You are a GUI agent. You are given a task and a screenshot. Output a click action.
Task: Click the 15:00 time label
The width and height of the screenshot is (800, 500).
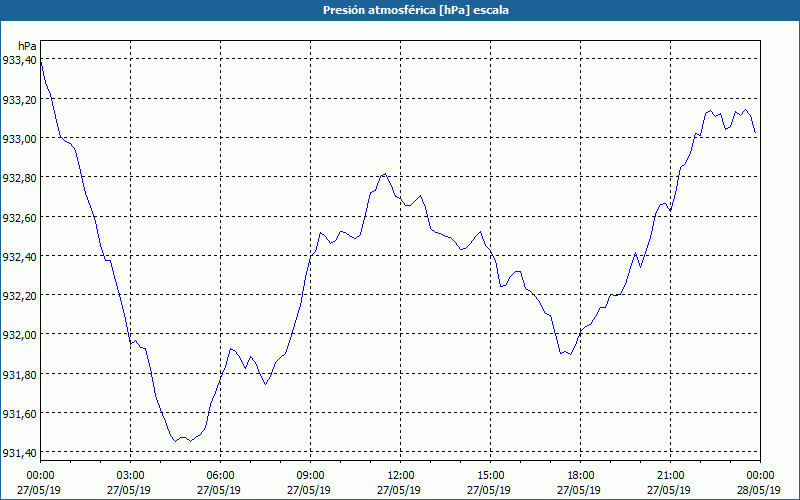coord(490,476)
